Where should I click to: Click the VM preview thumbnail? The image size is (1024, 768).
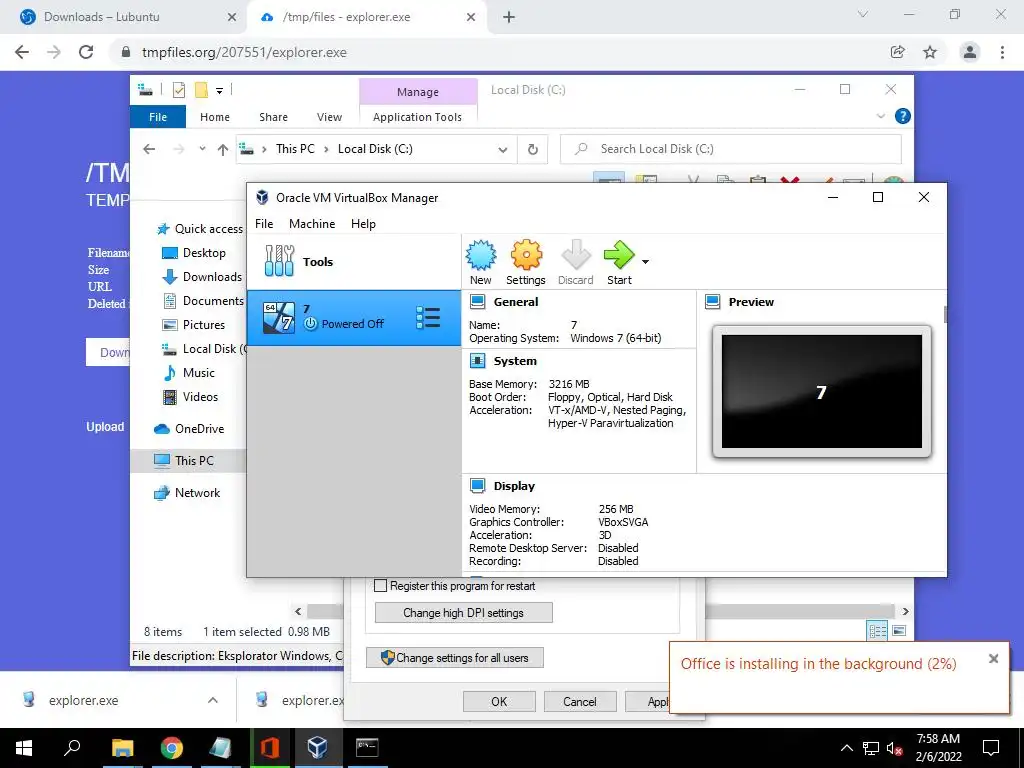coord(822,392)
